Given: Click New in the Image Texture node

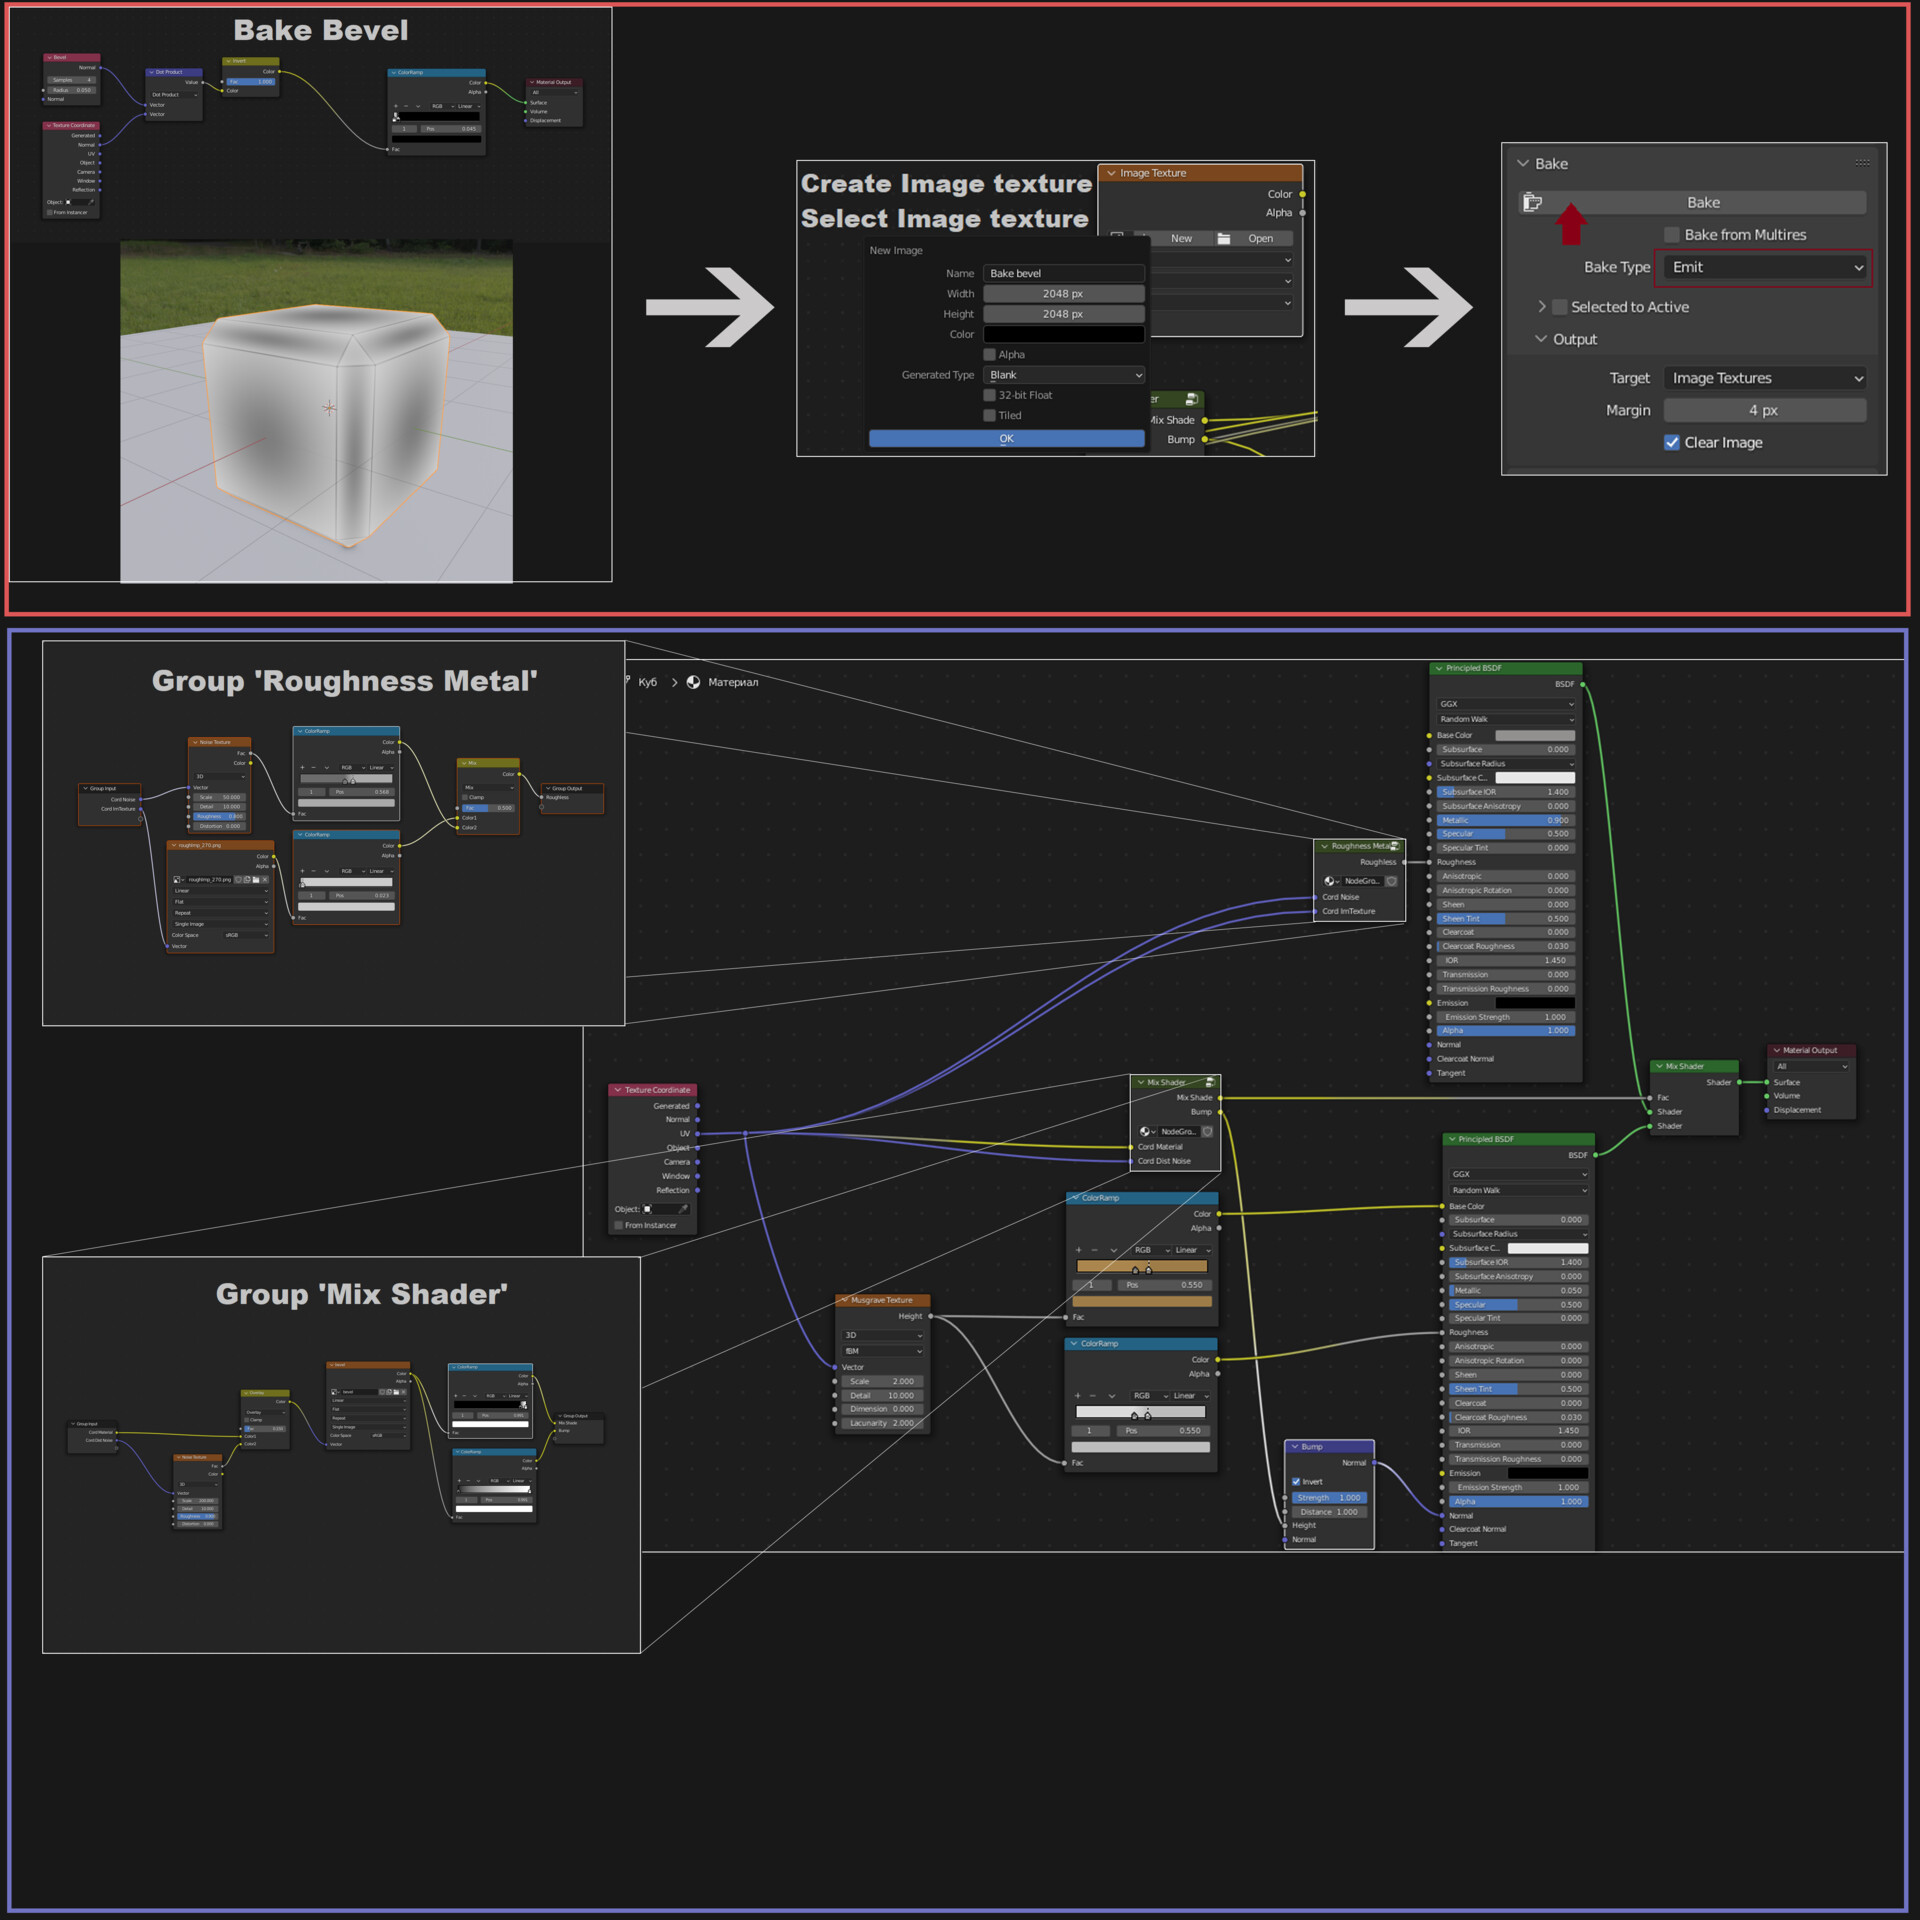Looking at the screenshot, I should [x=1181, y=238].
